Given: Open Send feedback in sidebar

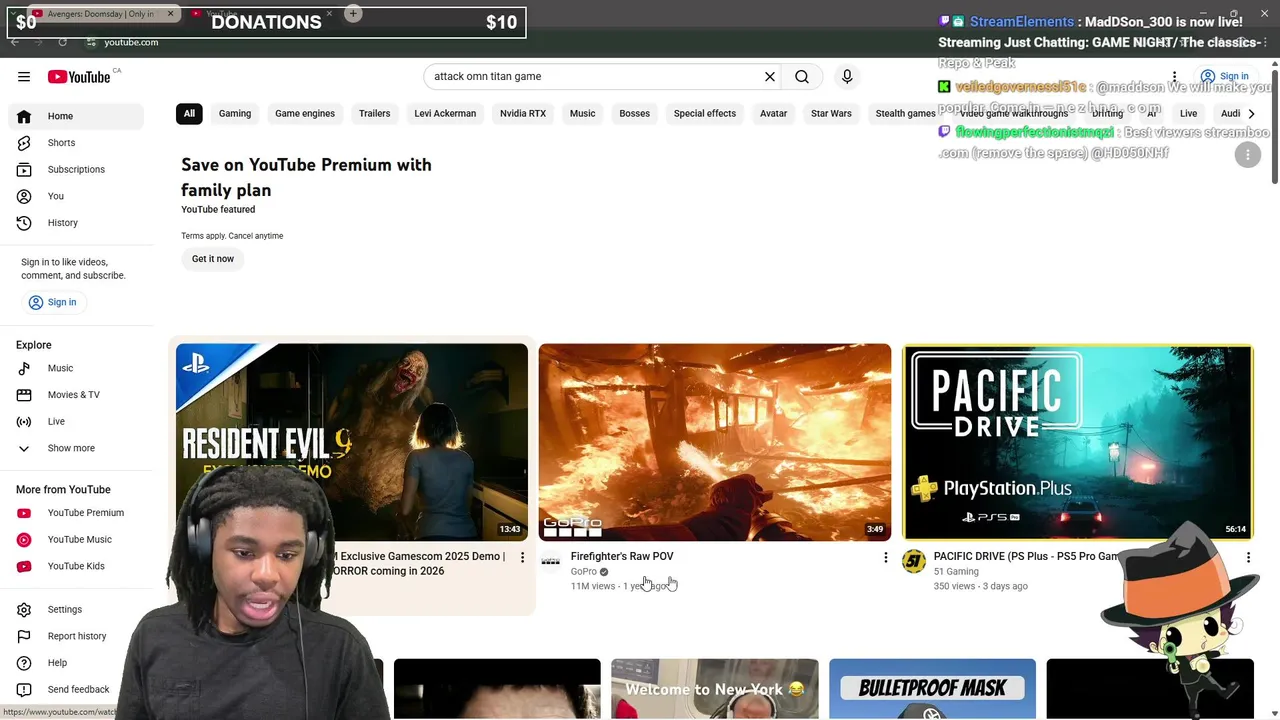Looking at the screenshot, I should pos(76,690).
